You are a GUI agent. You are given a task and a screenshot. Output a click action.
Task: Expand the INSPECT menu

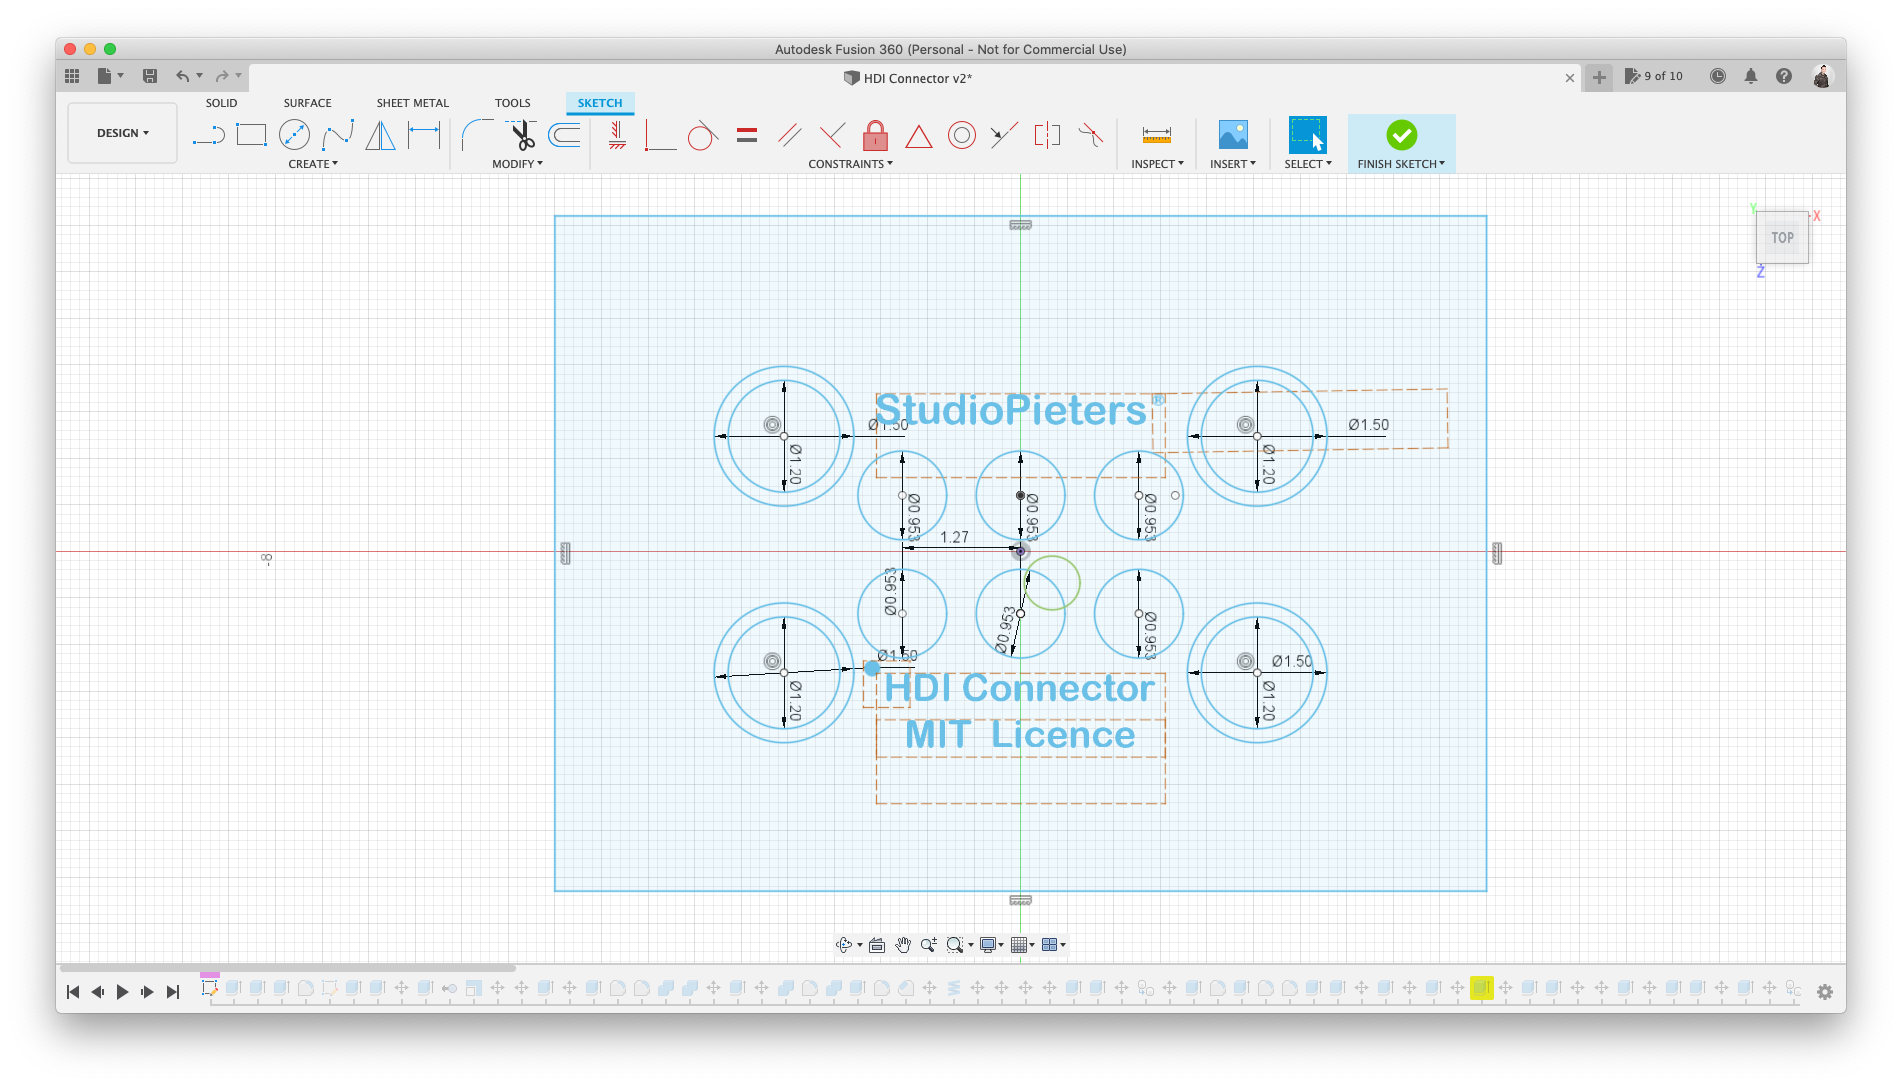(x=1157, y=164)
